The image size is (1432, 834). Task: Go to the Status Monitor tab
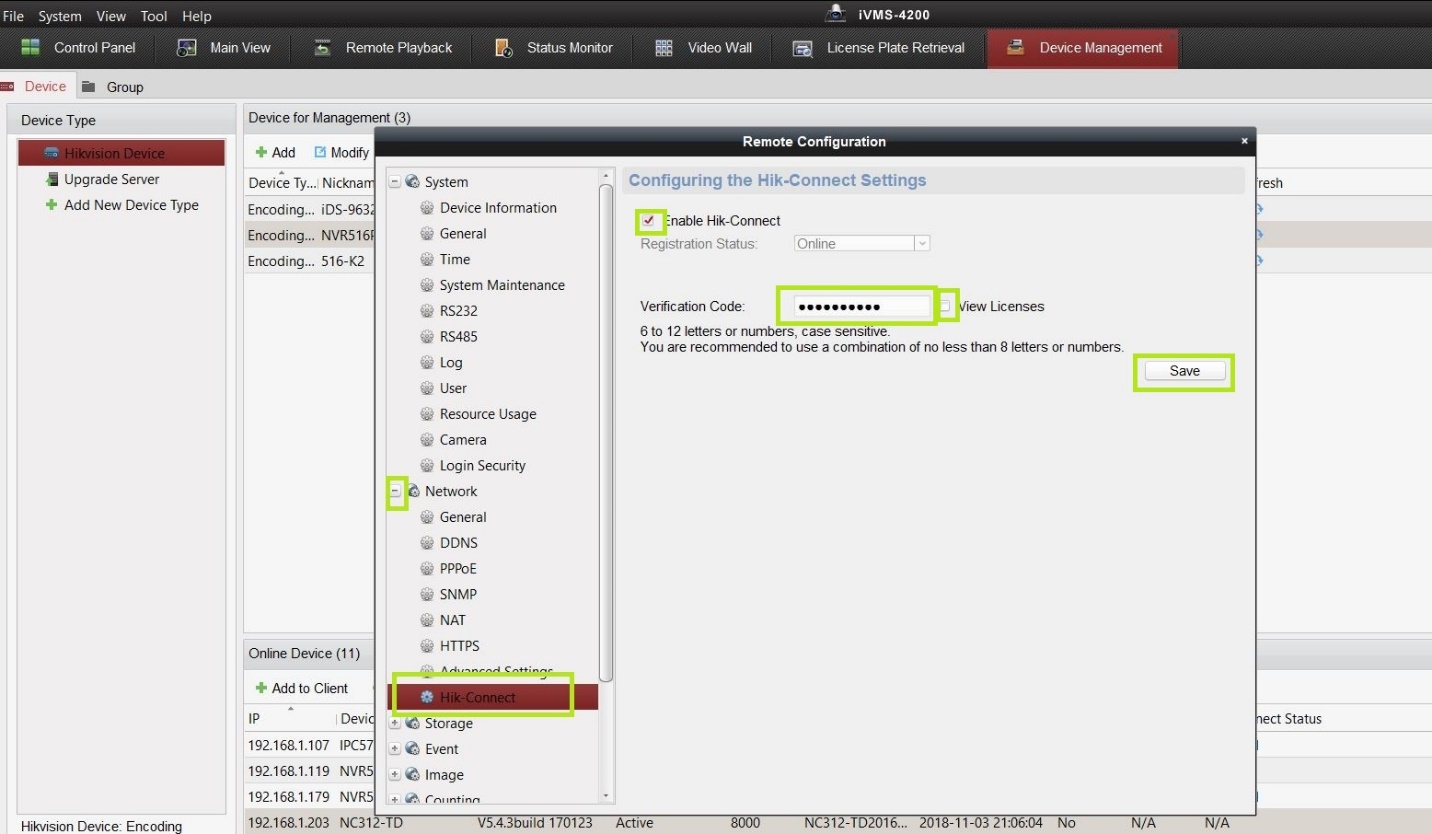click(554, 48)
